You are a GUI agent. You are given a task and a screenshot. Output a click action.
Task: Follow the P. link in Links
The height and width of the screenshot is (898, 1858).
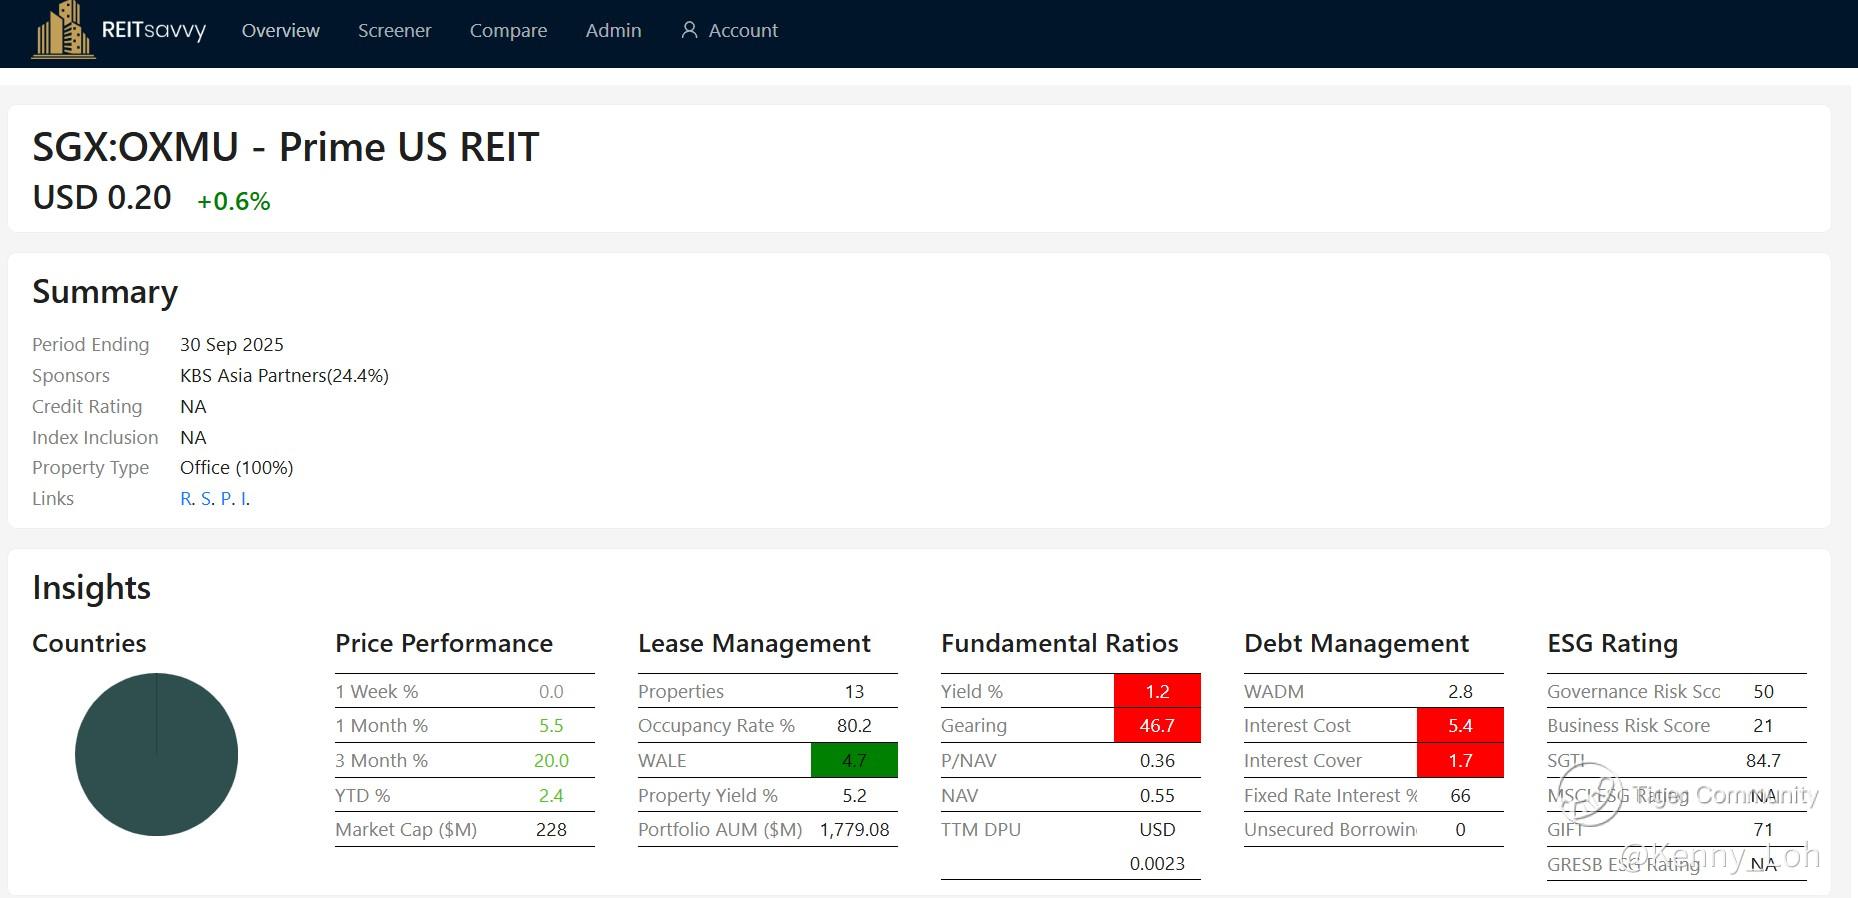227,499
